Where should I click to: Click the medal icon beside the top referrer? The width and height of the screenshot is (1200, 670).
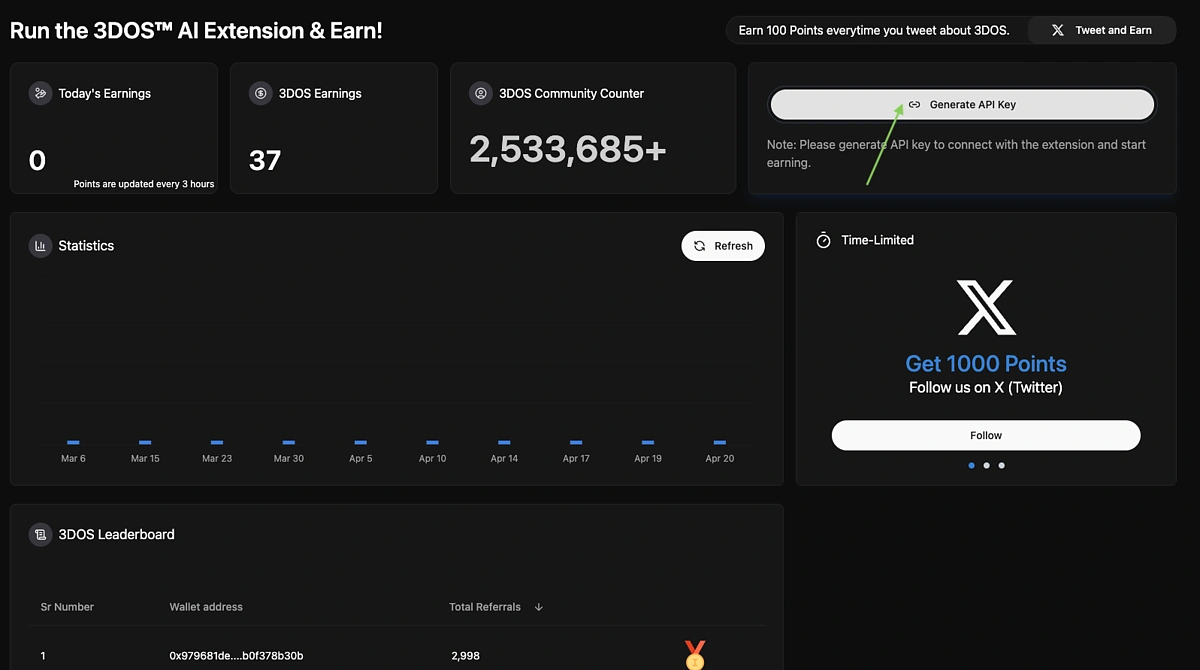tap(695, 655)
